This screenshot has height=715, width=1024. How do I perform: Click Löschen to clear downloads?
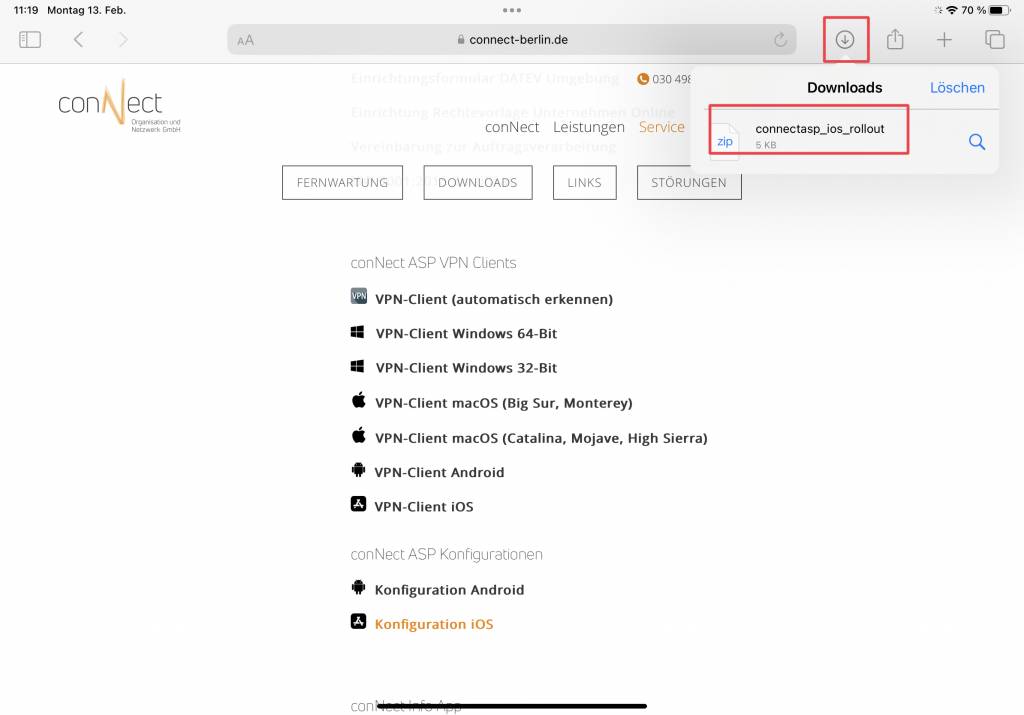click(x=957, y=87)
